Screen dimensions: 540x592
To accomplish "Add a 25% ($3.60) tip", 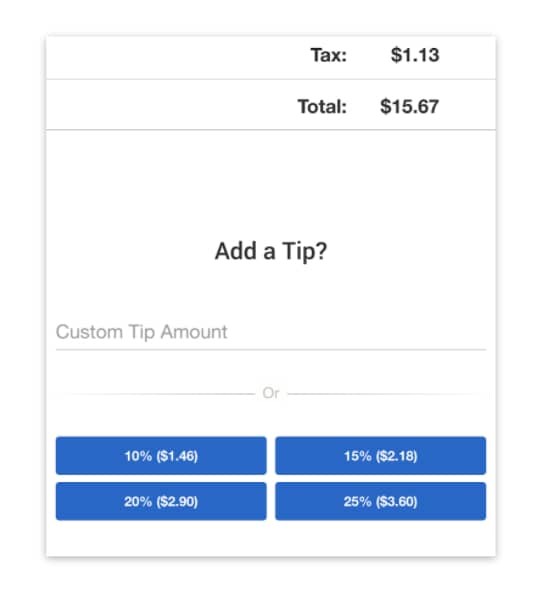I will (380, 501).
